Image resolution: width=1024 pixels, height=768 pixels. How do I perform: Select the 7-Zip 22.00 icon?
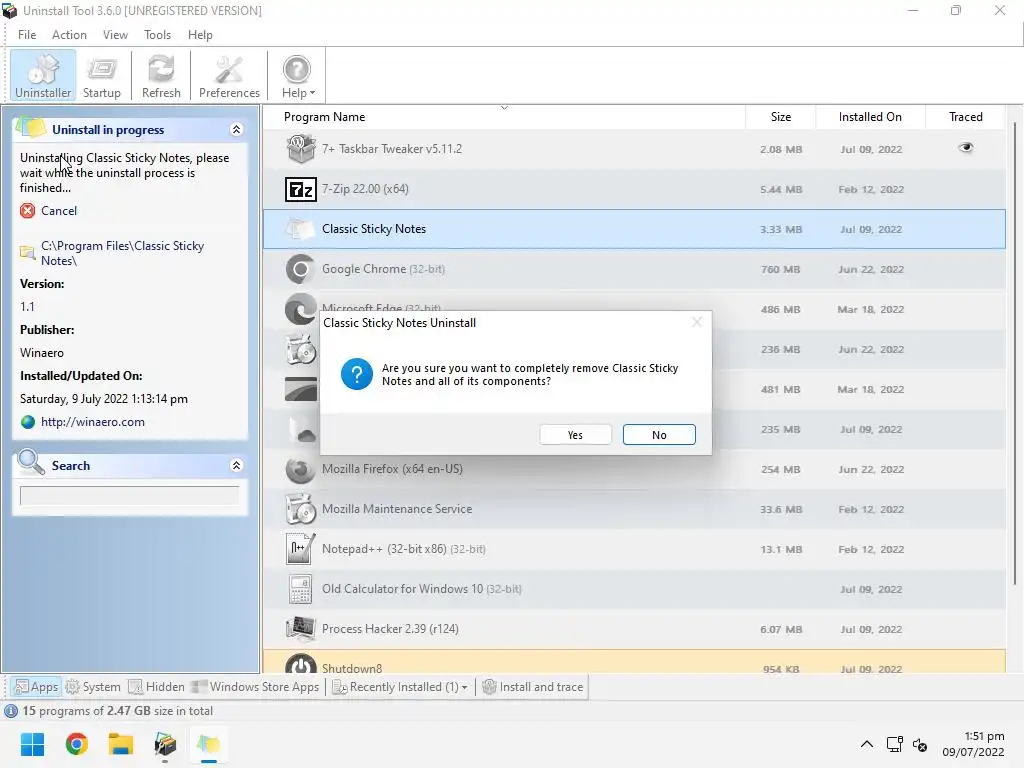tap(300, 189)
